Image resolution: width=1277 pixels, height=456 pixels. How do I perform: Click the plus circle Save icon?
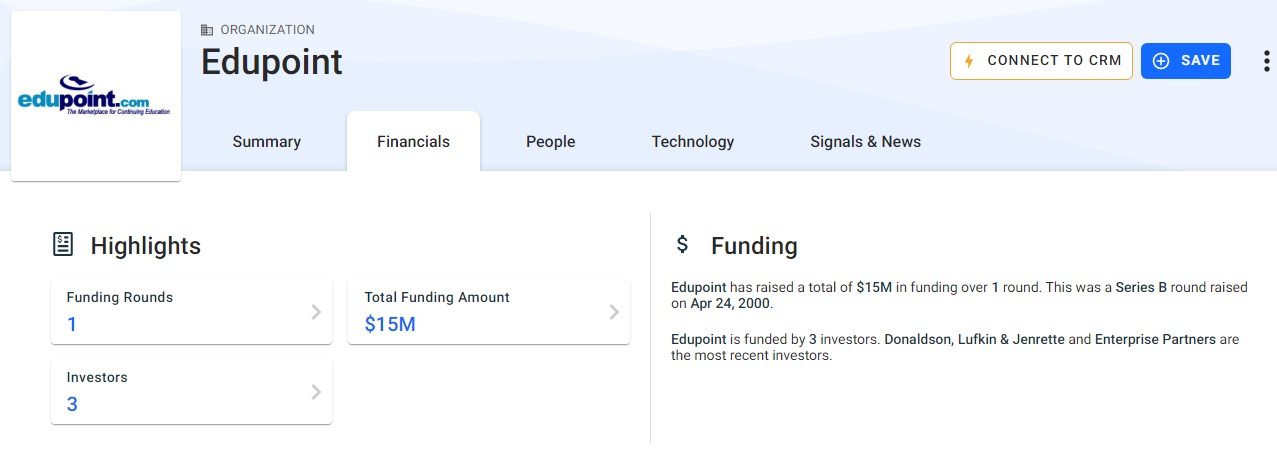click(x=1161, y=61)
